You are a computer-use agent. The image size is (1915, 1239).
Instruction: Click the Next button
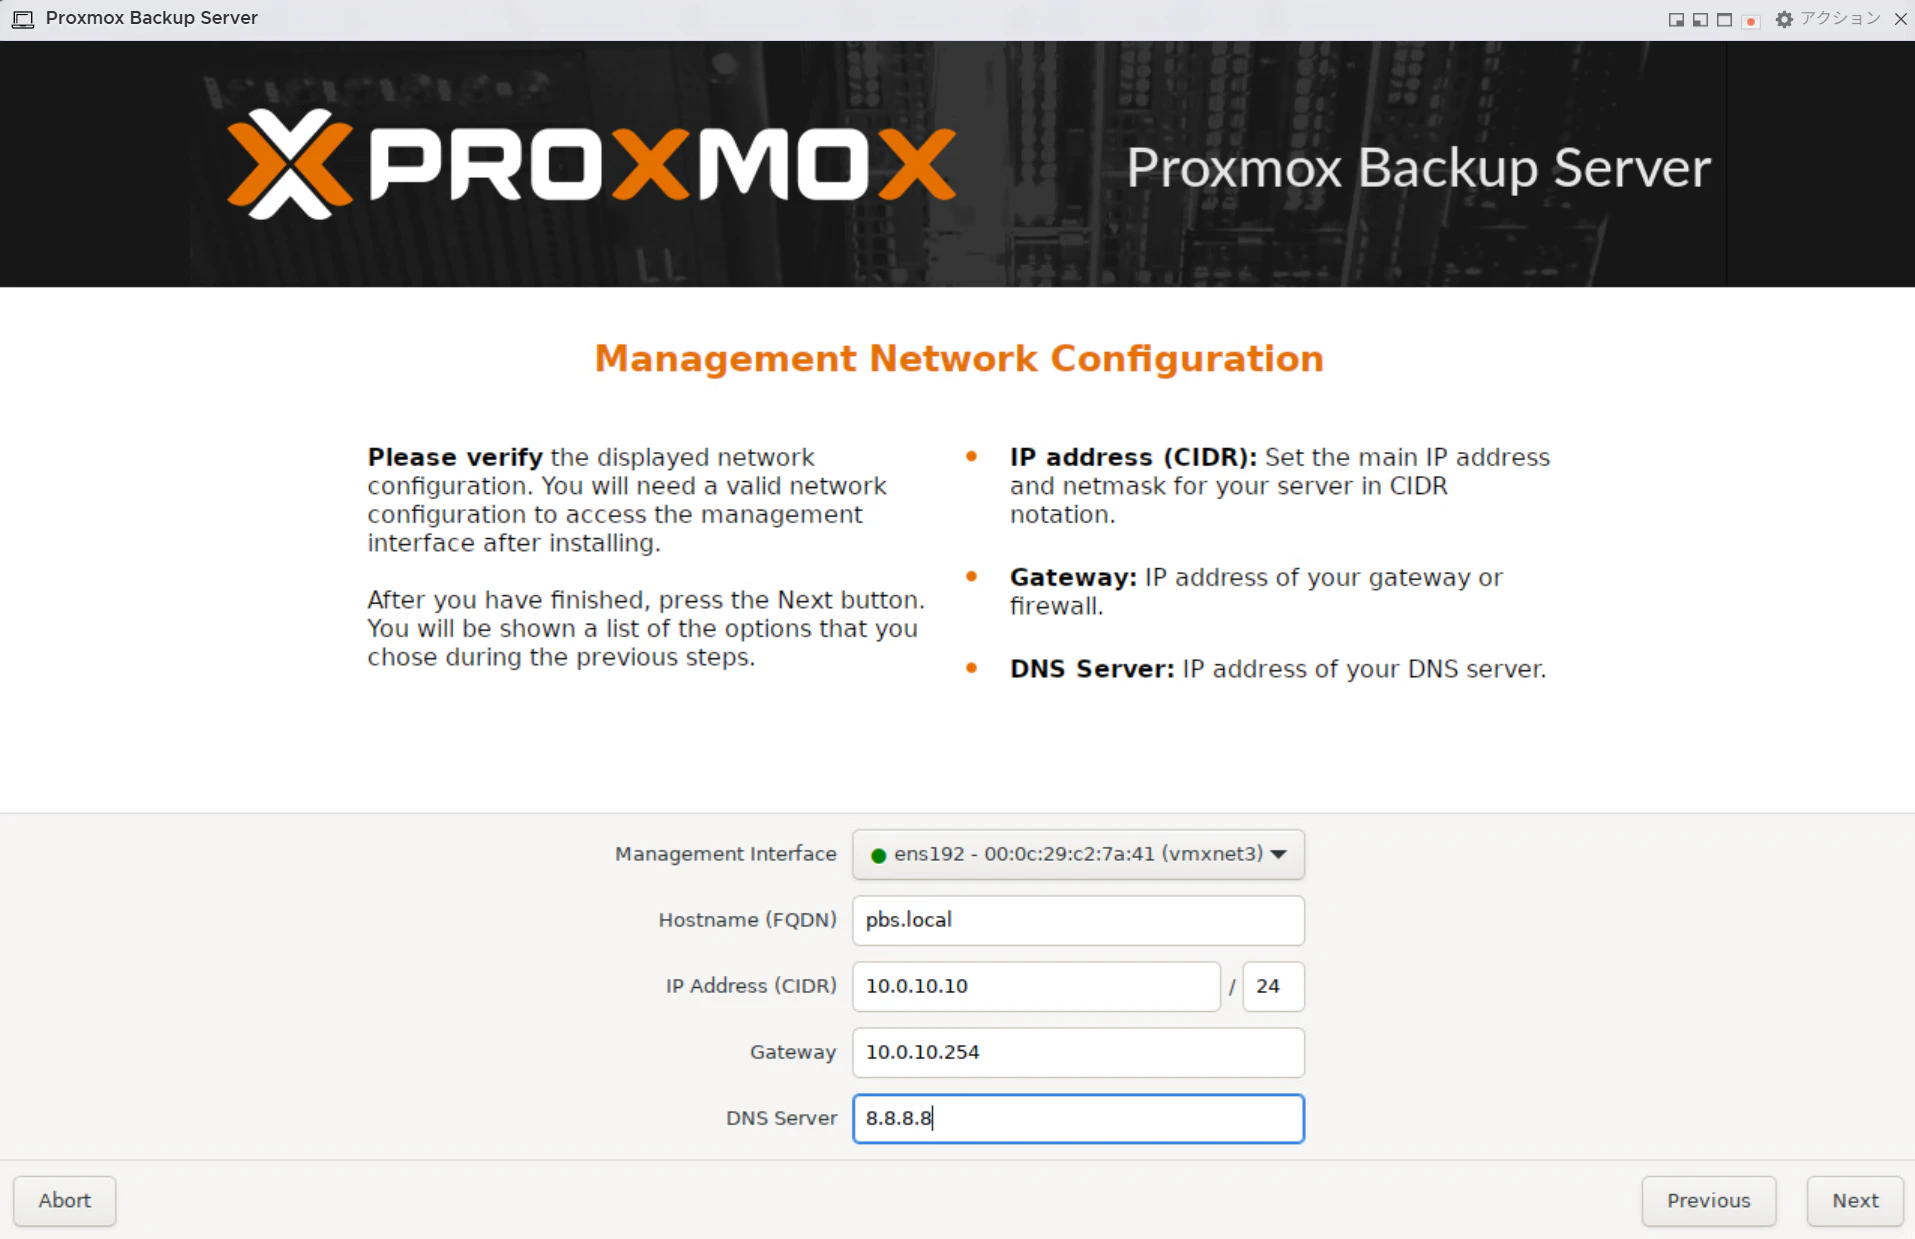1855,1200
